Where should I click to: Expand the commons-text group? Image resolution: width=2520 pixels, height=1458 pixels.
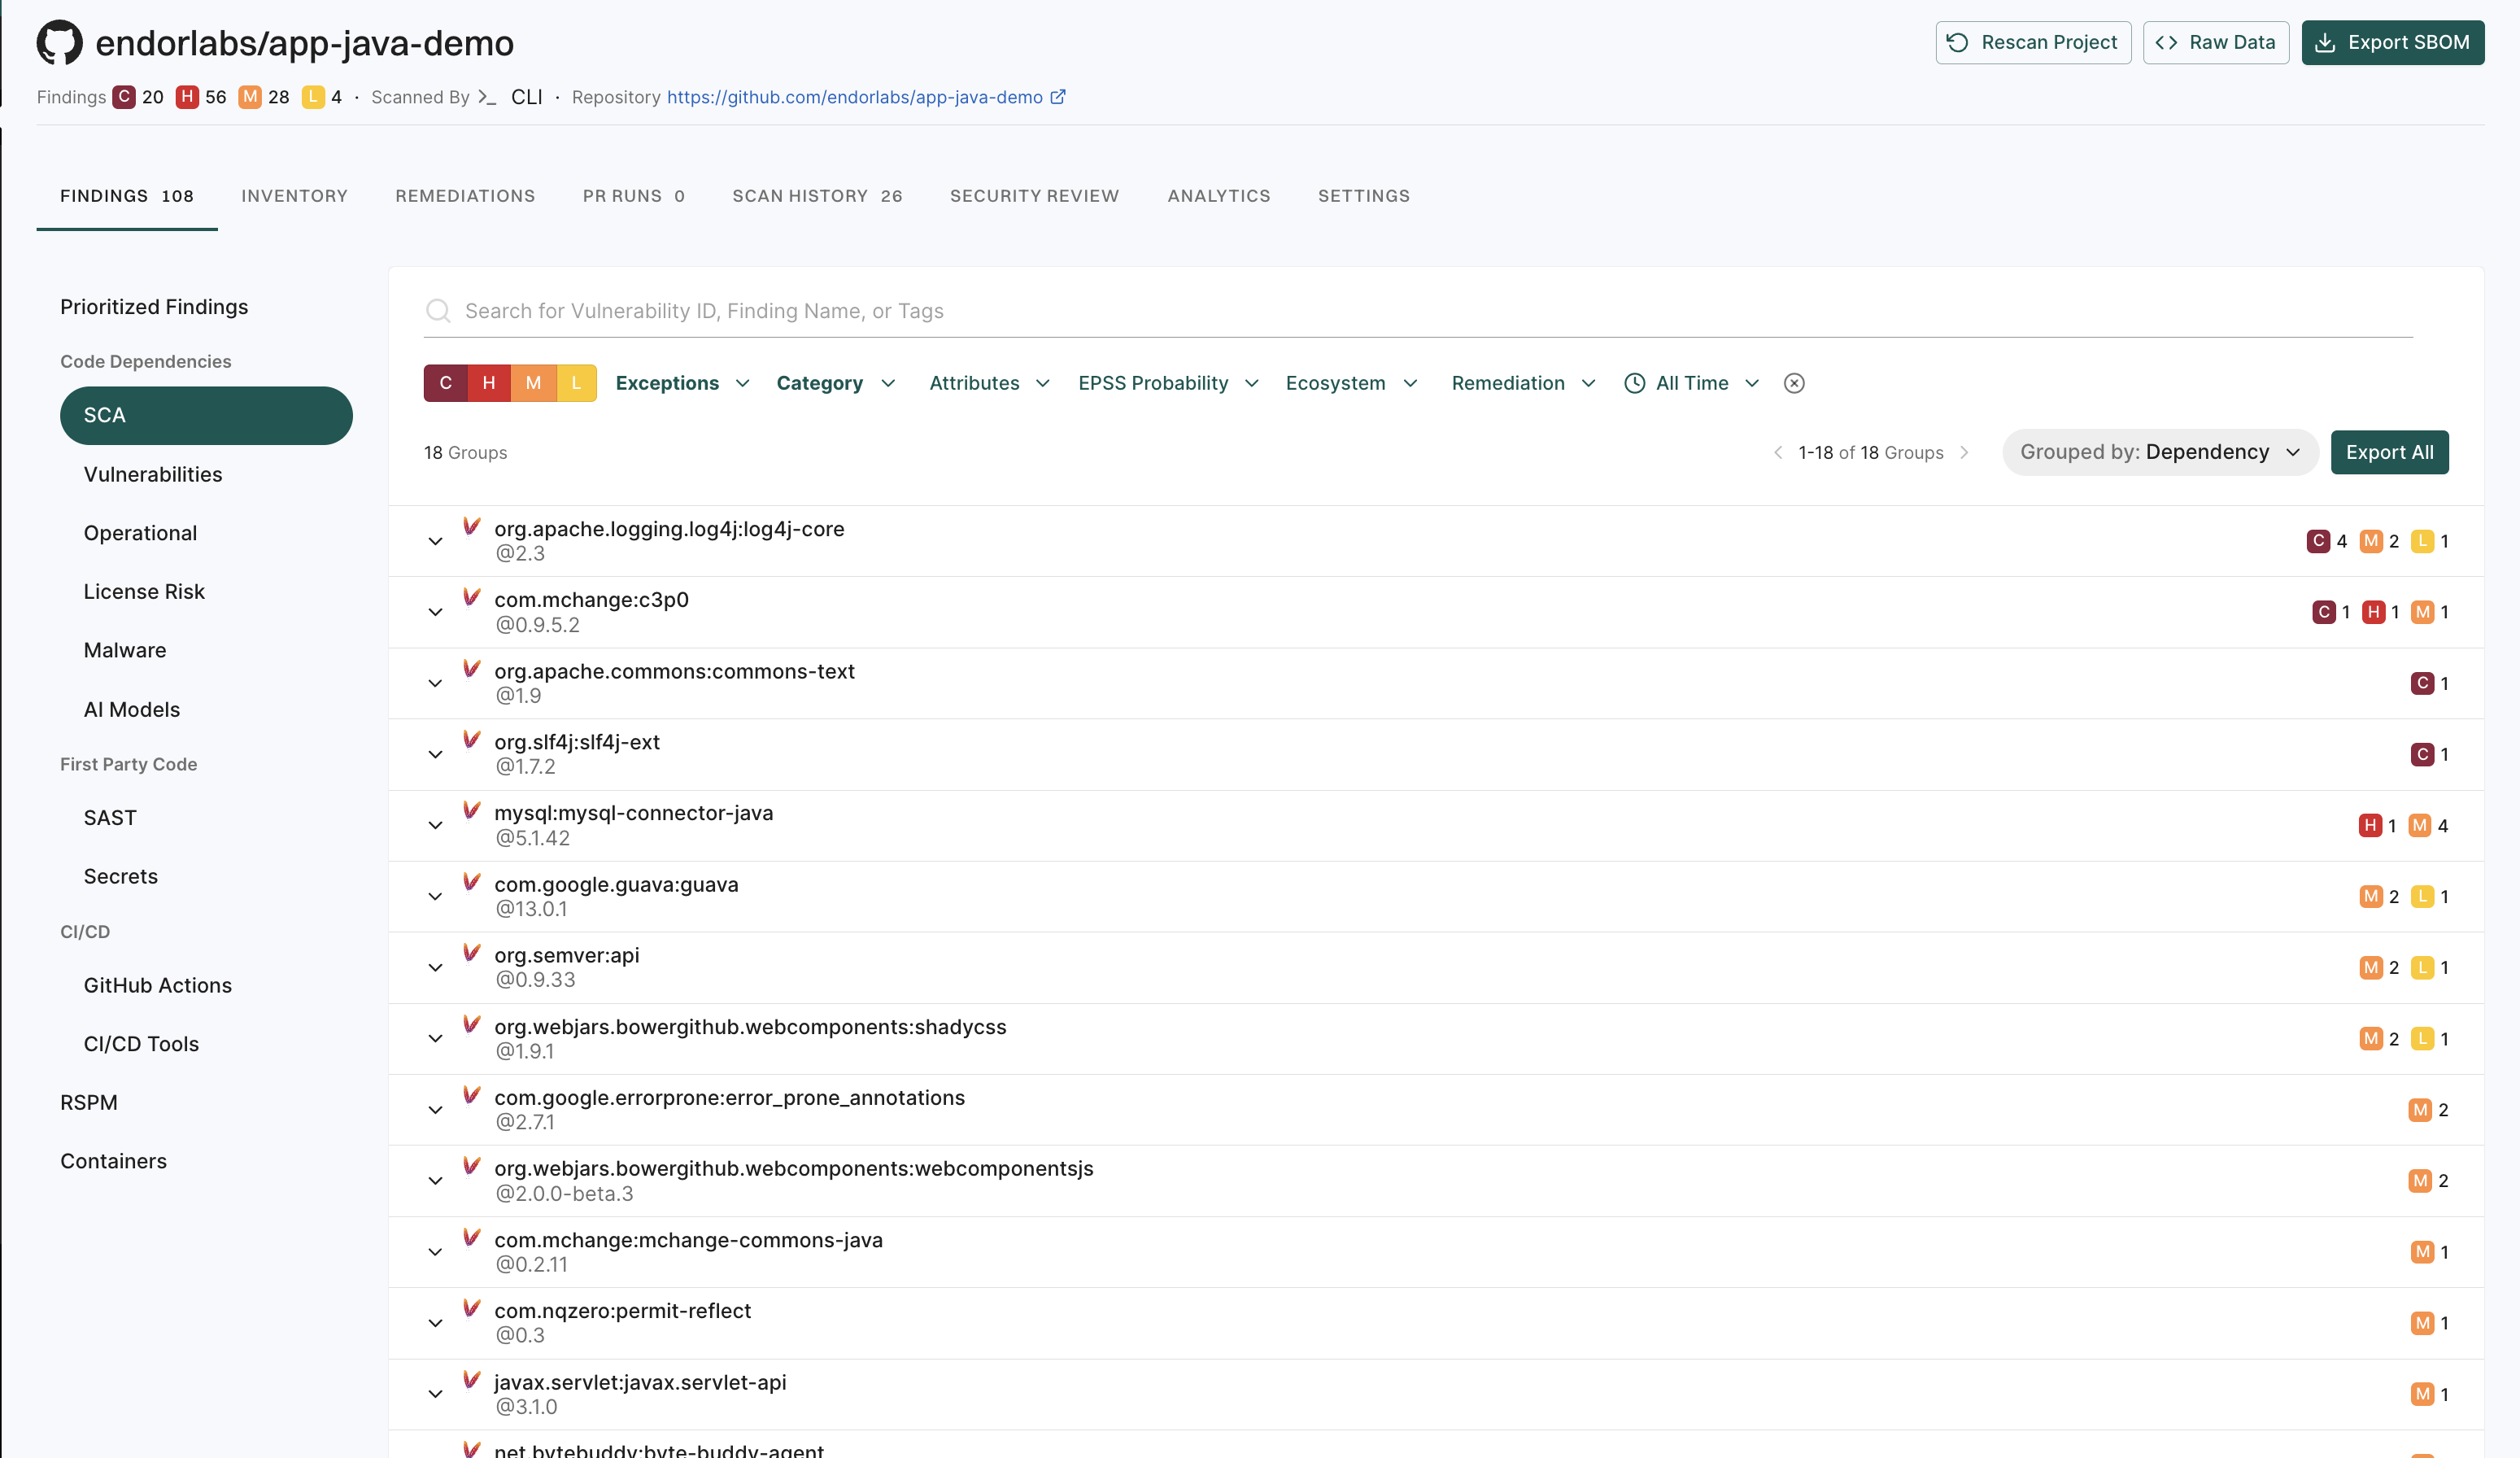coord(435,683)
